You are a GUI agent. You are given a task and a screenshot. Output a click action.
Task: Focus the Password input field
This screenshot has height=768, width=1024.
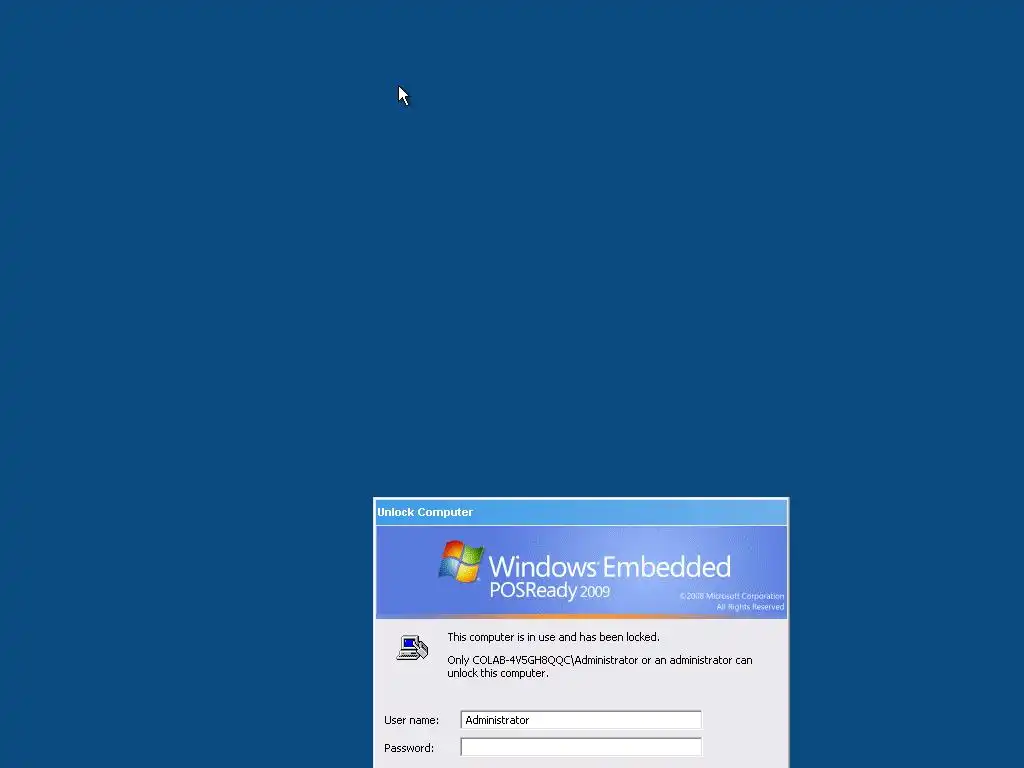coord(581,747)
